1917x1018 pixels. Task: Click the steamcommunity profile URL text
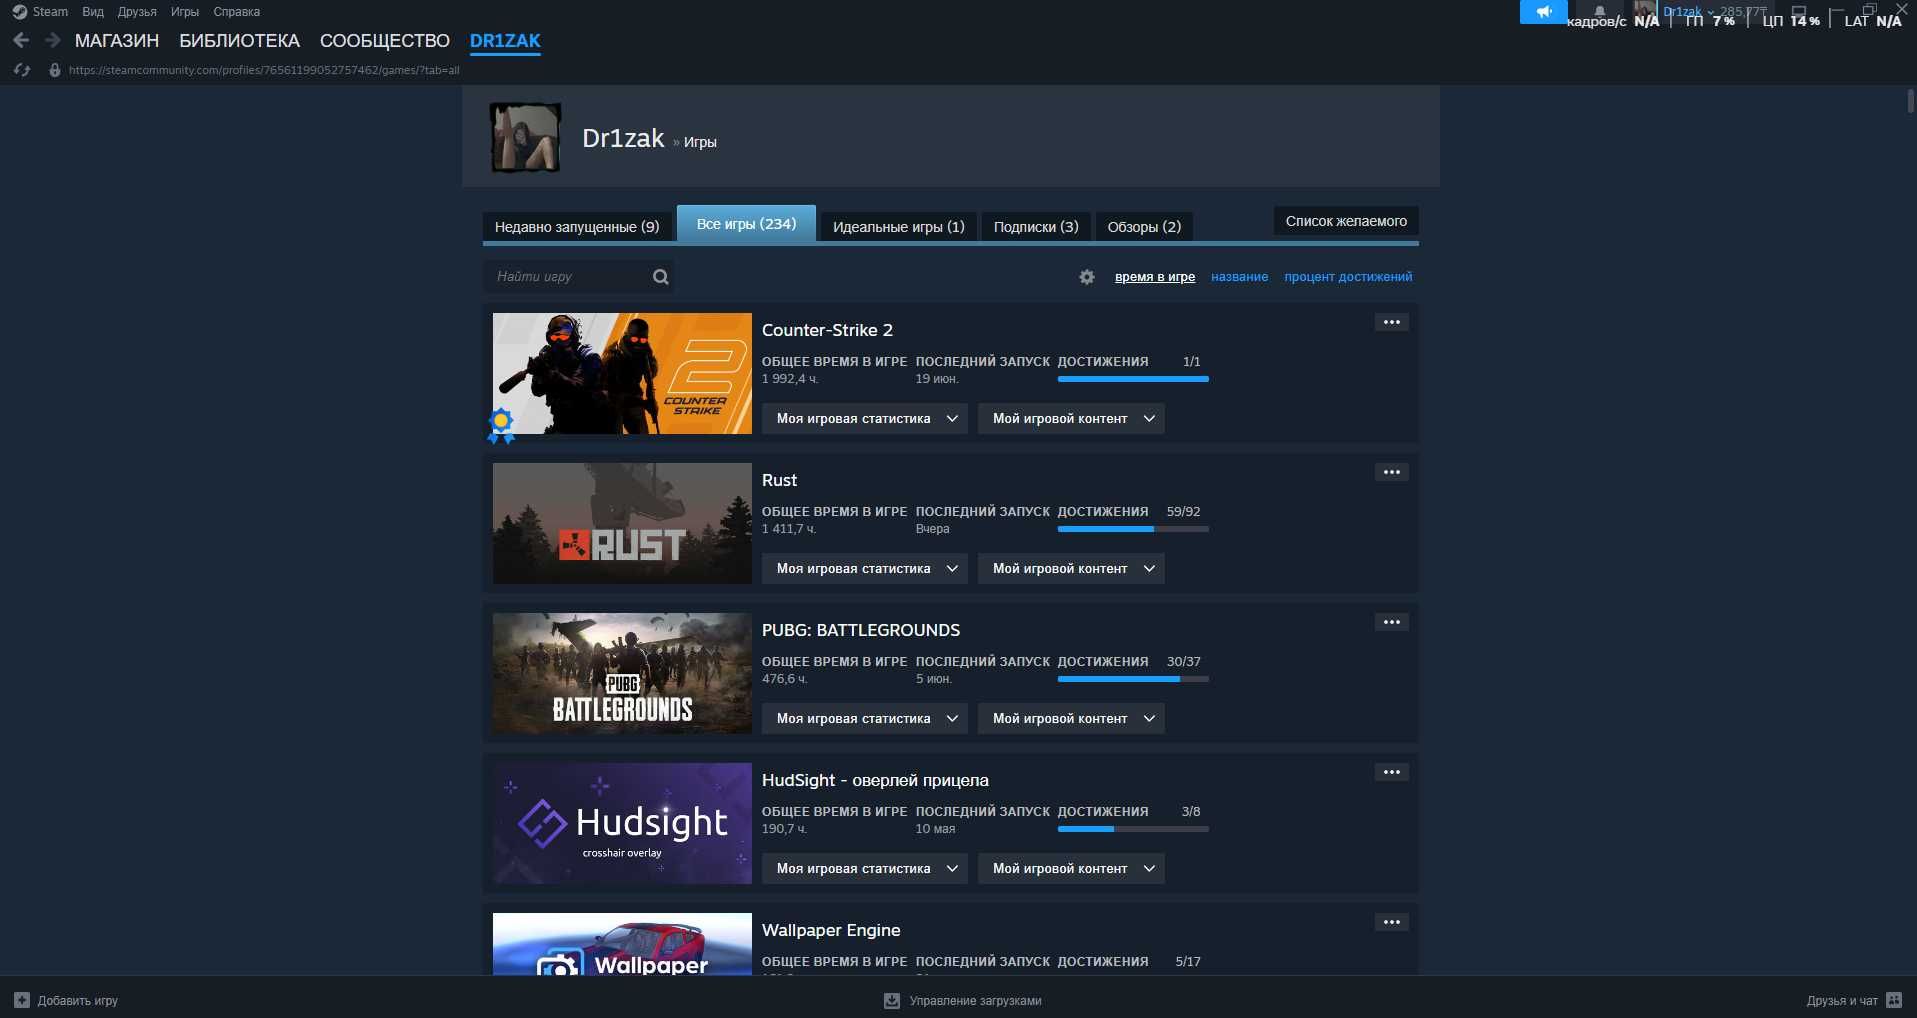[x=264, y=70]
